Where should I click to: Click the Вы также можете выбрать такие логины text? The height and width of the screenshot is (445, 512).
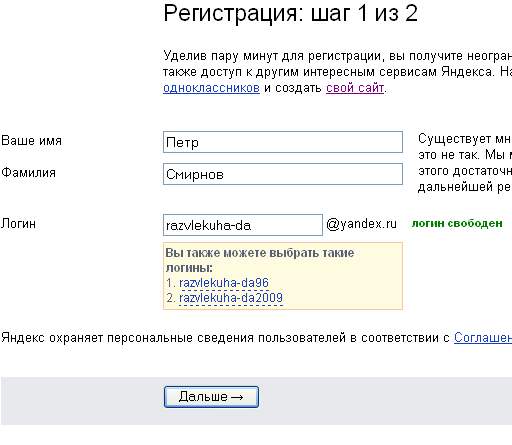260,260
